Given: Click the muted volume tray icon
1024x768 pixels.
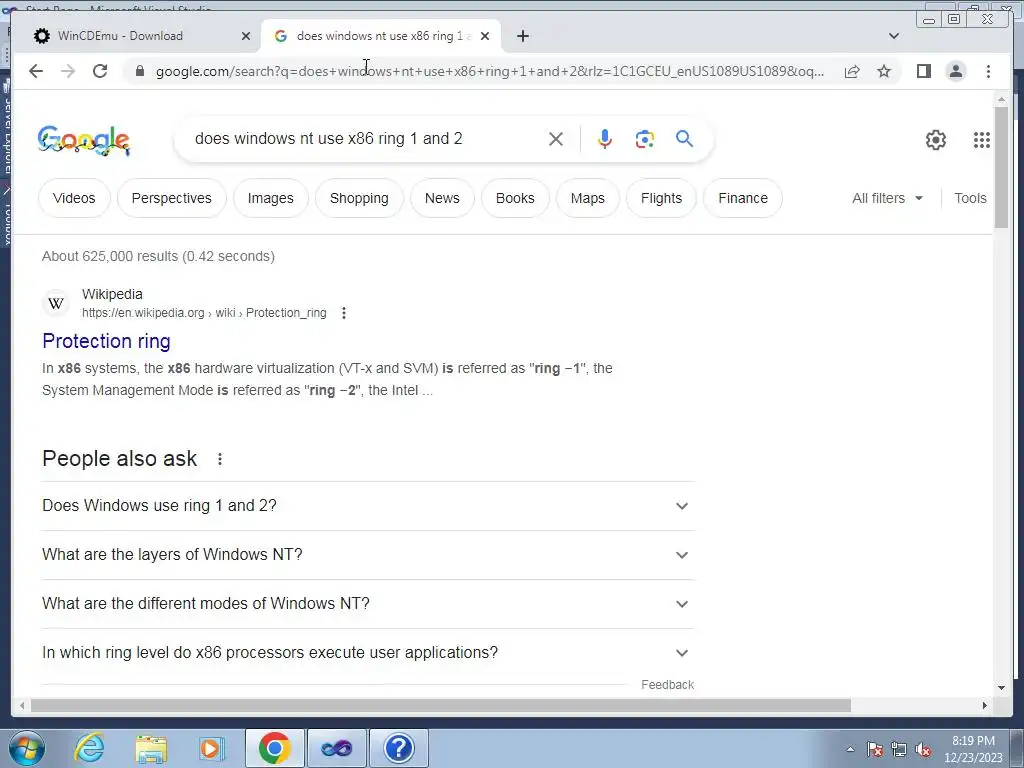Looking at the screenshot, I should [923, 750].
